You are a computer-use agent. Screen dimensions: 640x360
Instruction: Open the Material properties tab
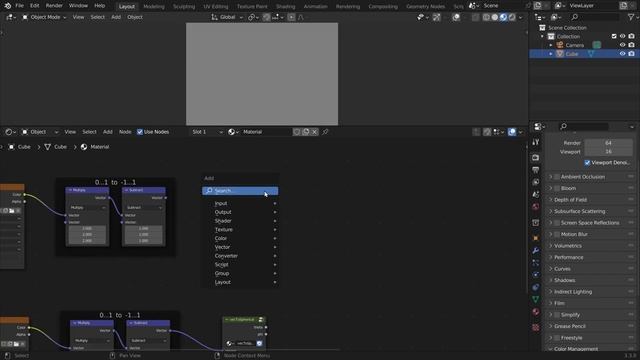(x=536, y=312)
